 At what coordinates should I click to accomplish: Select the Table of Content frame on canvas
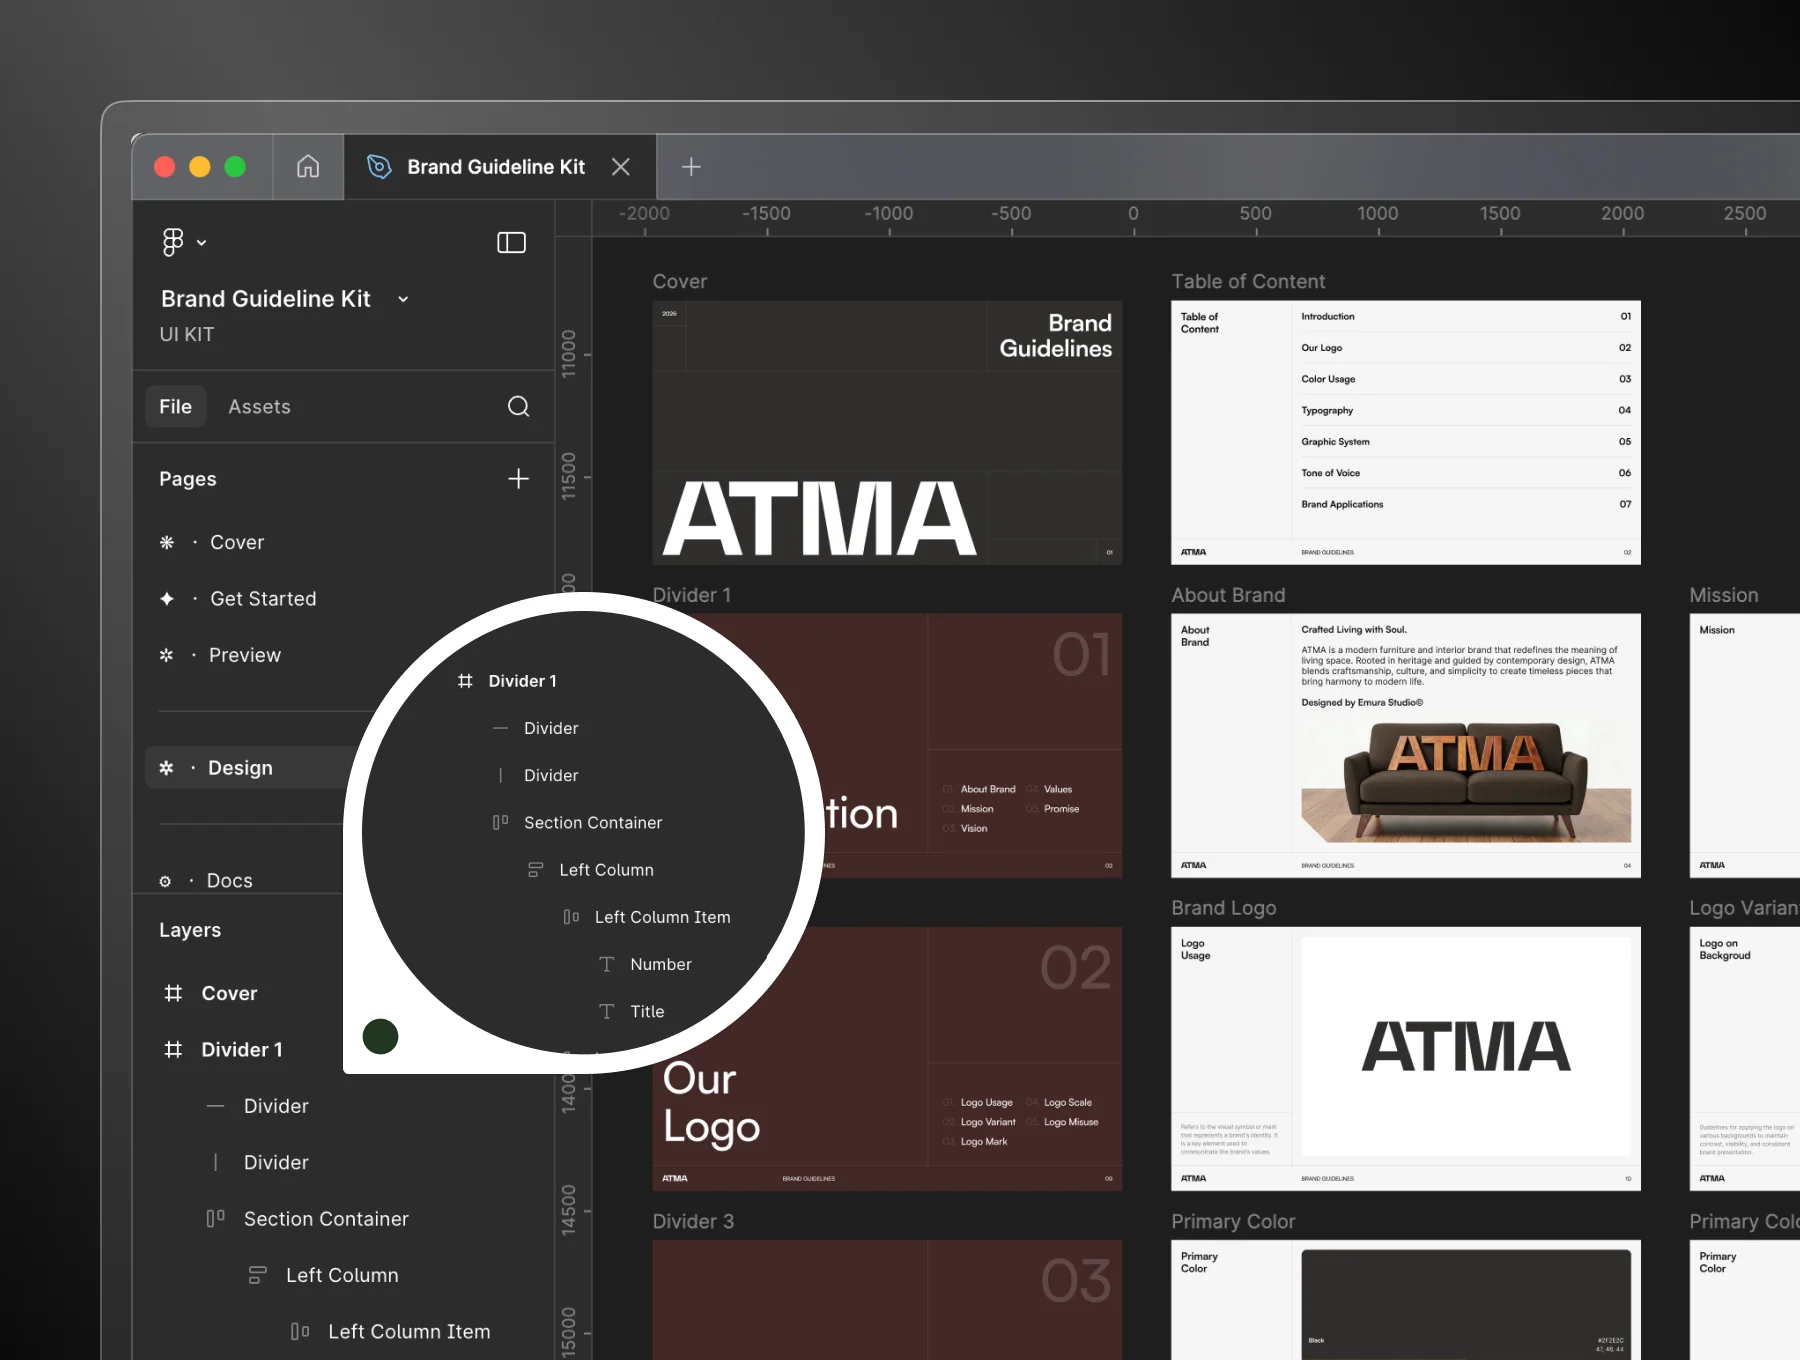pos(1406,432)
